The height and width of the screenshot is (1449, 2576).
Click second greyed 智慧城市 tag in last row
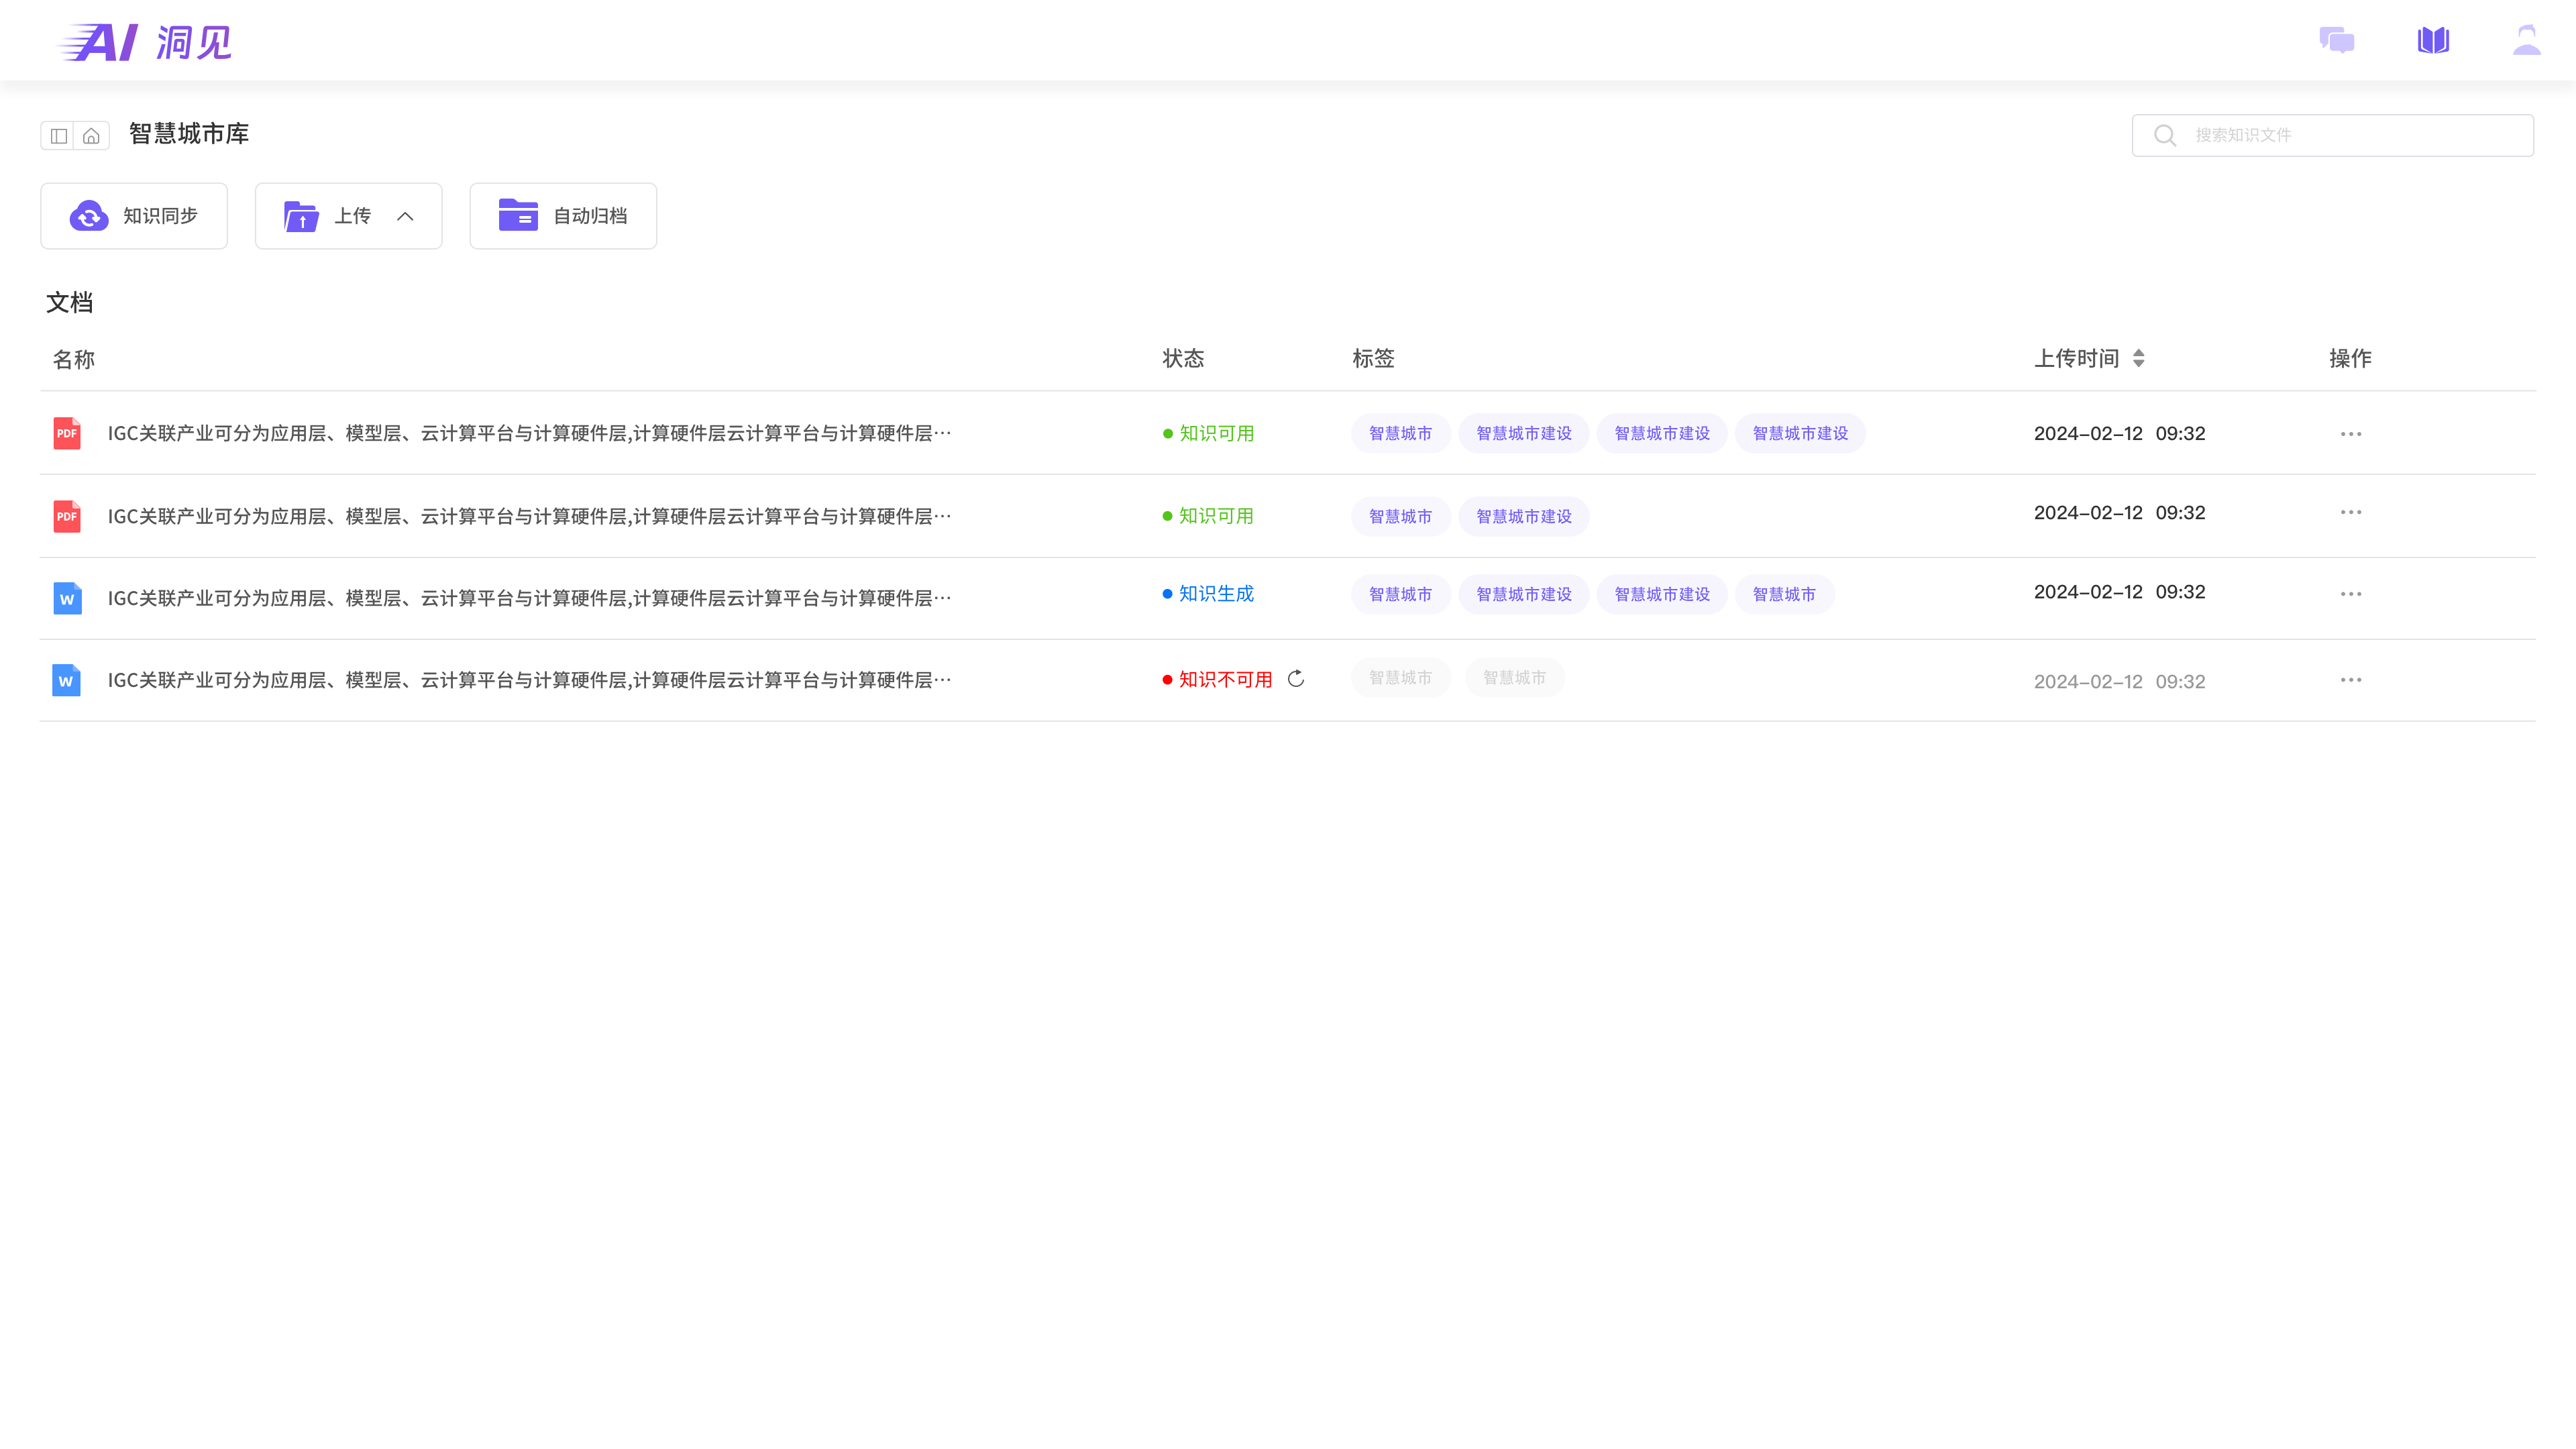(x=1514, y=677)
